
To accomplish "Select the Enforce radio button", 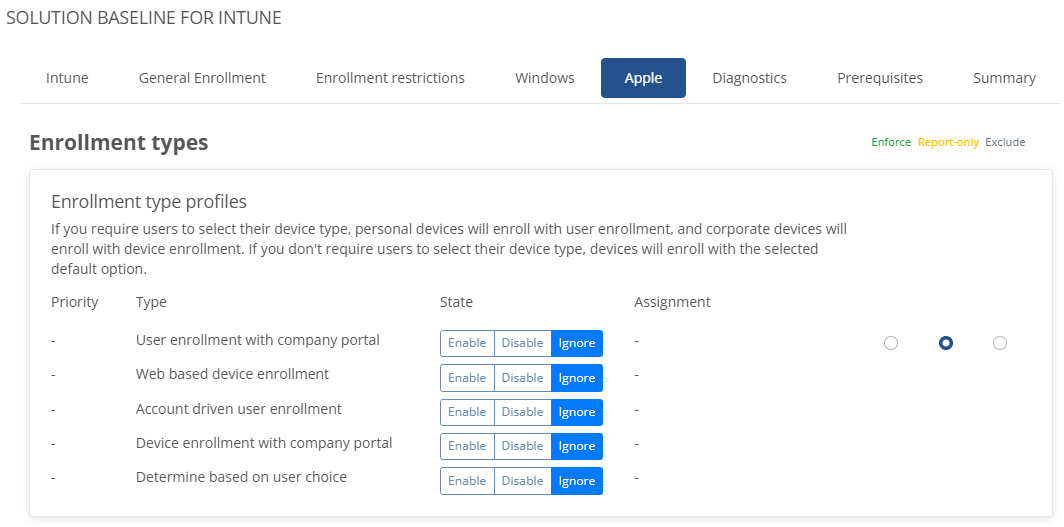I will 891,343.
